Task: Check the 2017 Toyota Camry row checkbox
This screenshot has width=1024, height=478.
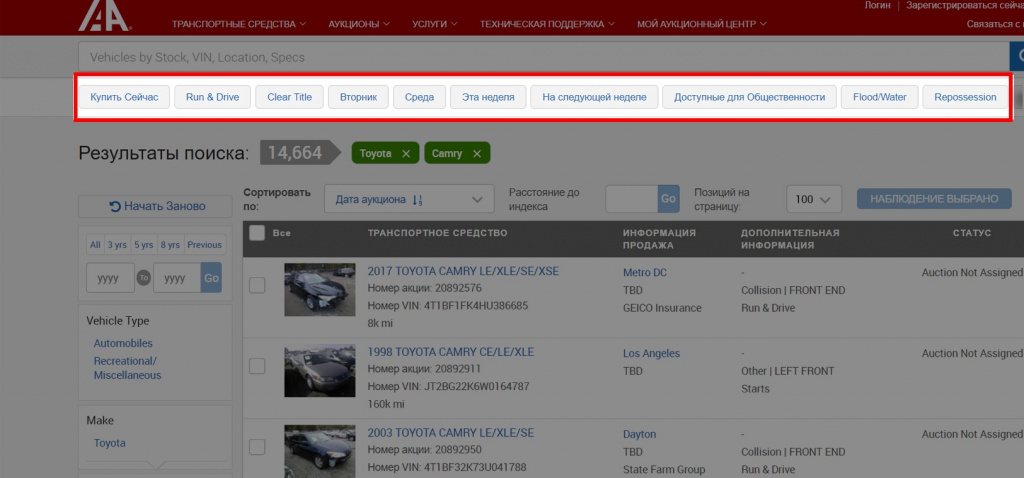Action: click(257, 285)
